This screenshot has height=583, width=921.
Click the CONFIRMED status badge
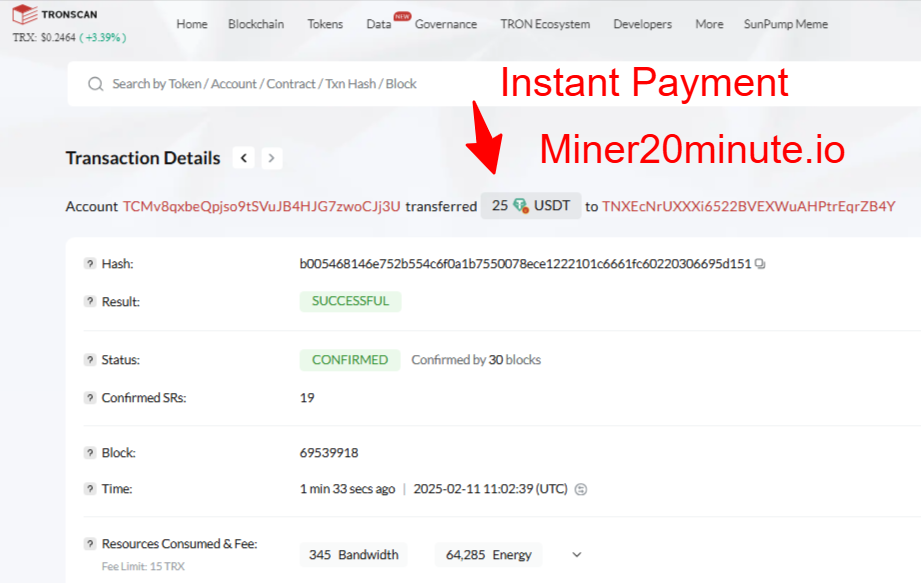(x=350, y=360)
